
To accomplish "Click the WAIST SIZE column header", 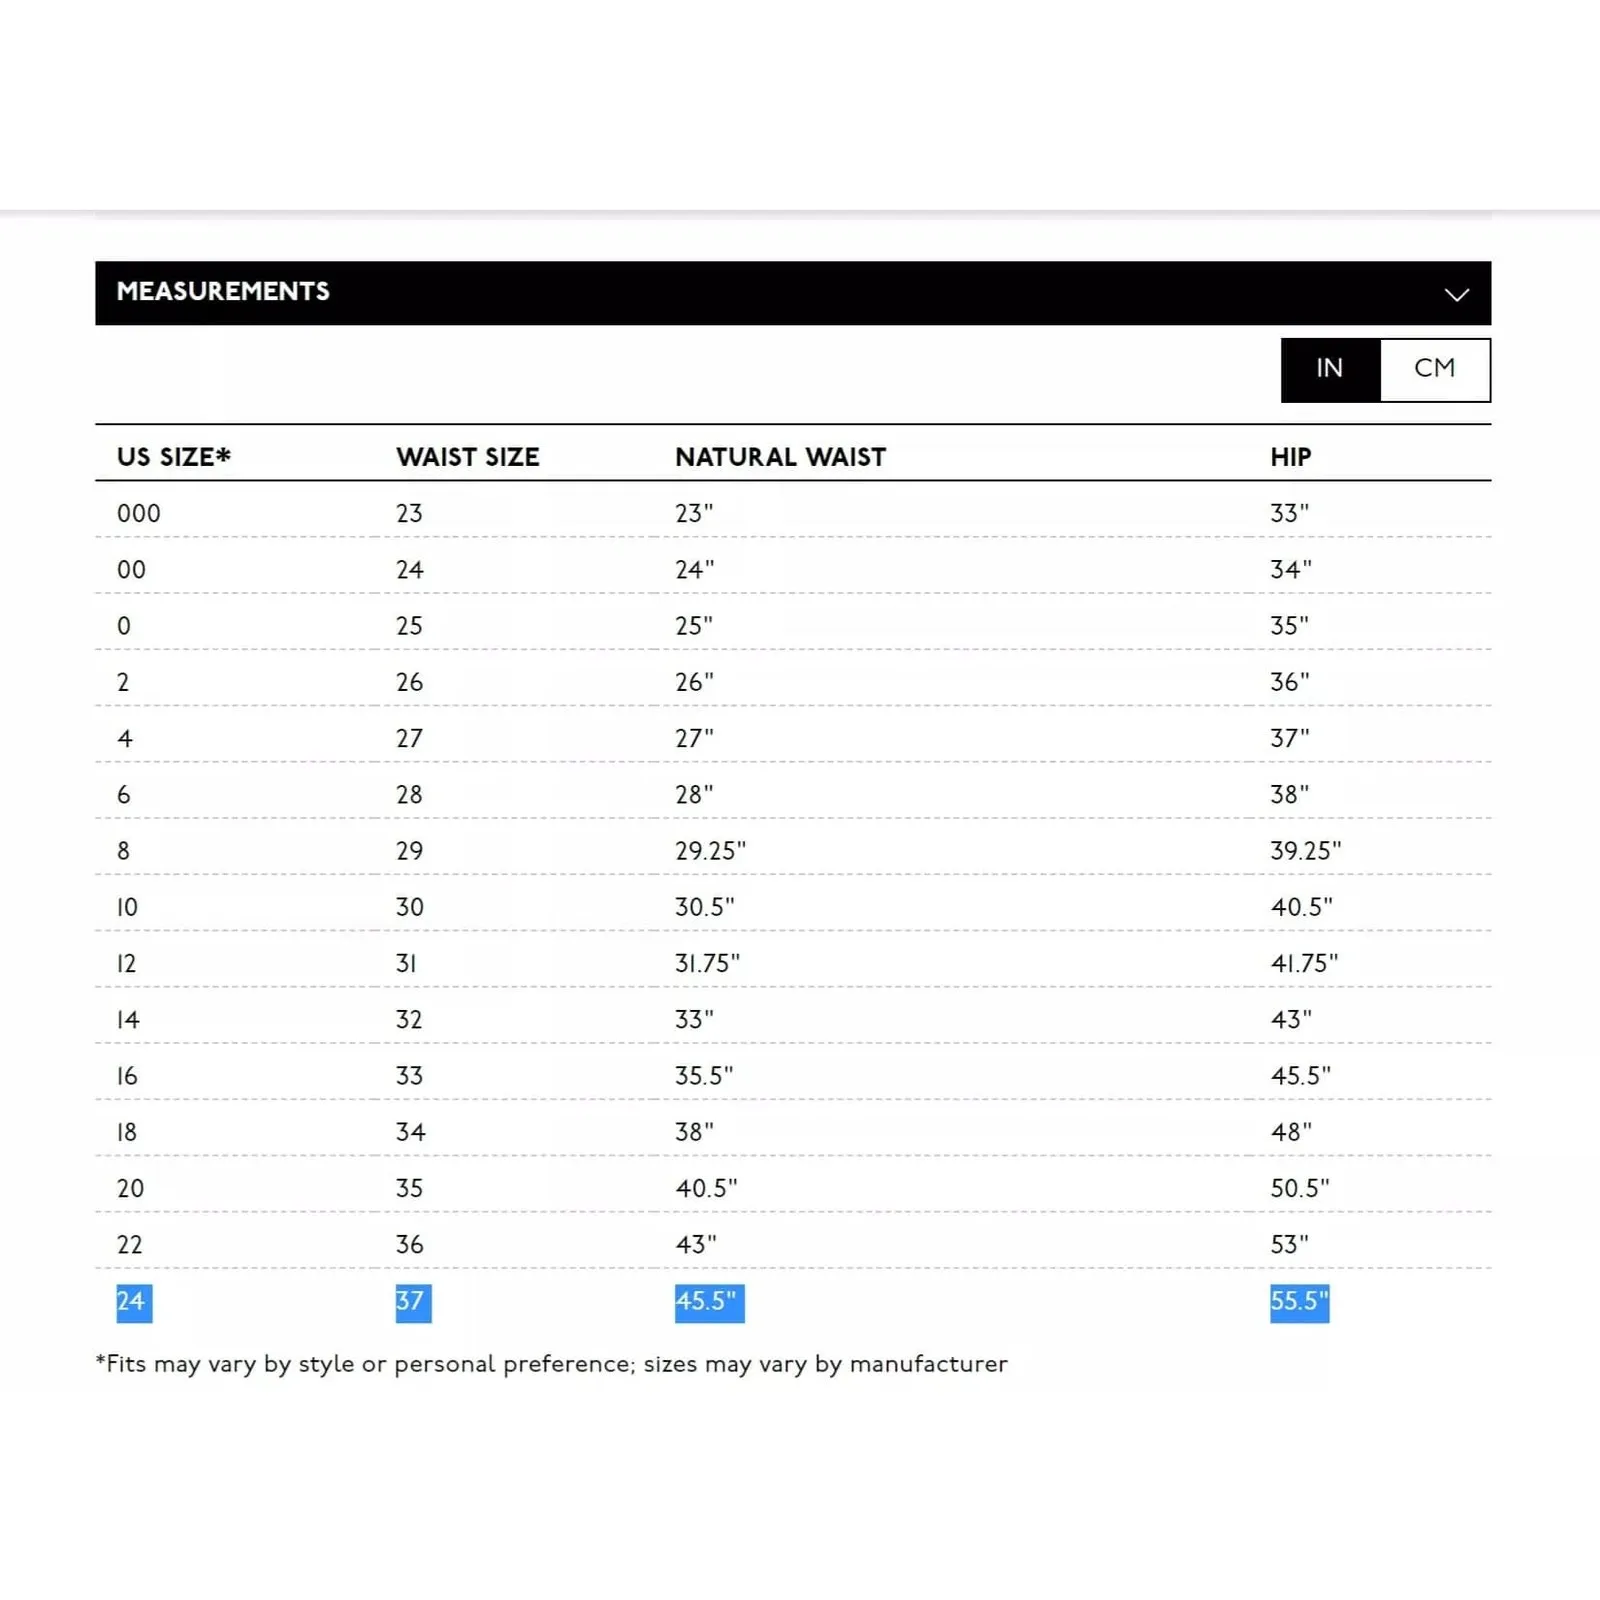I will [x=467, y=457].
